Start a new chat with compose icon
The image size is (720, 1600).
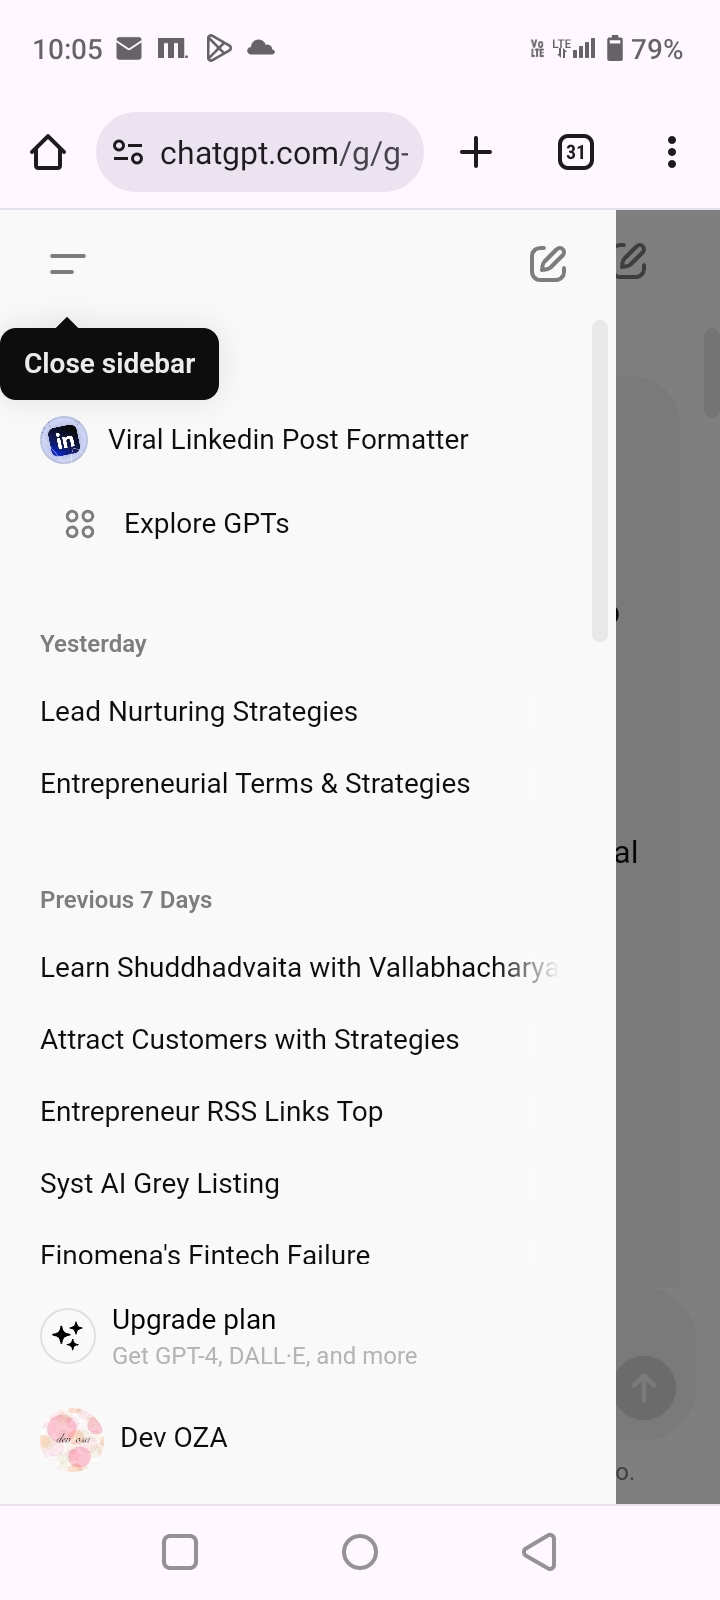click(x=548, y=264)
